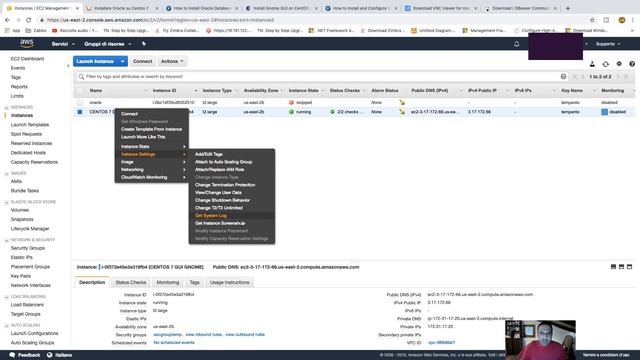640x360 pixels.
Task: Click the Connect toolbar button
Action: coord(142,61)
